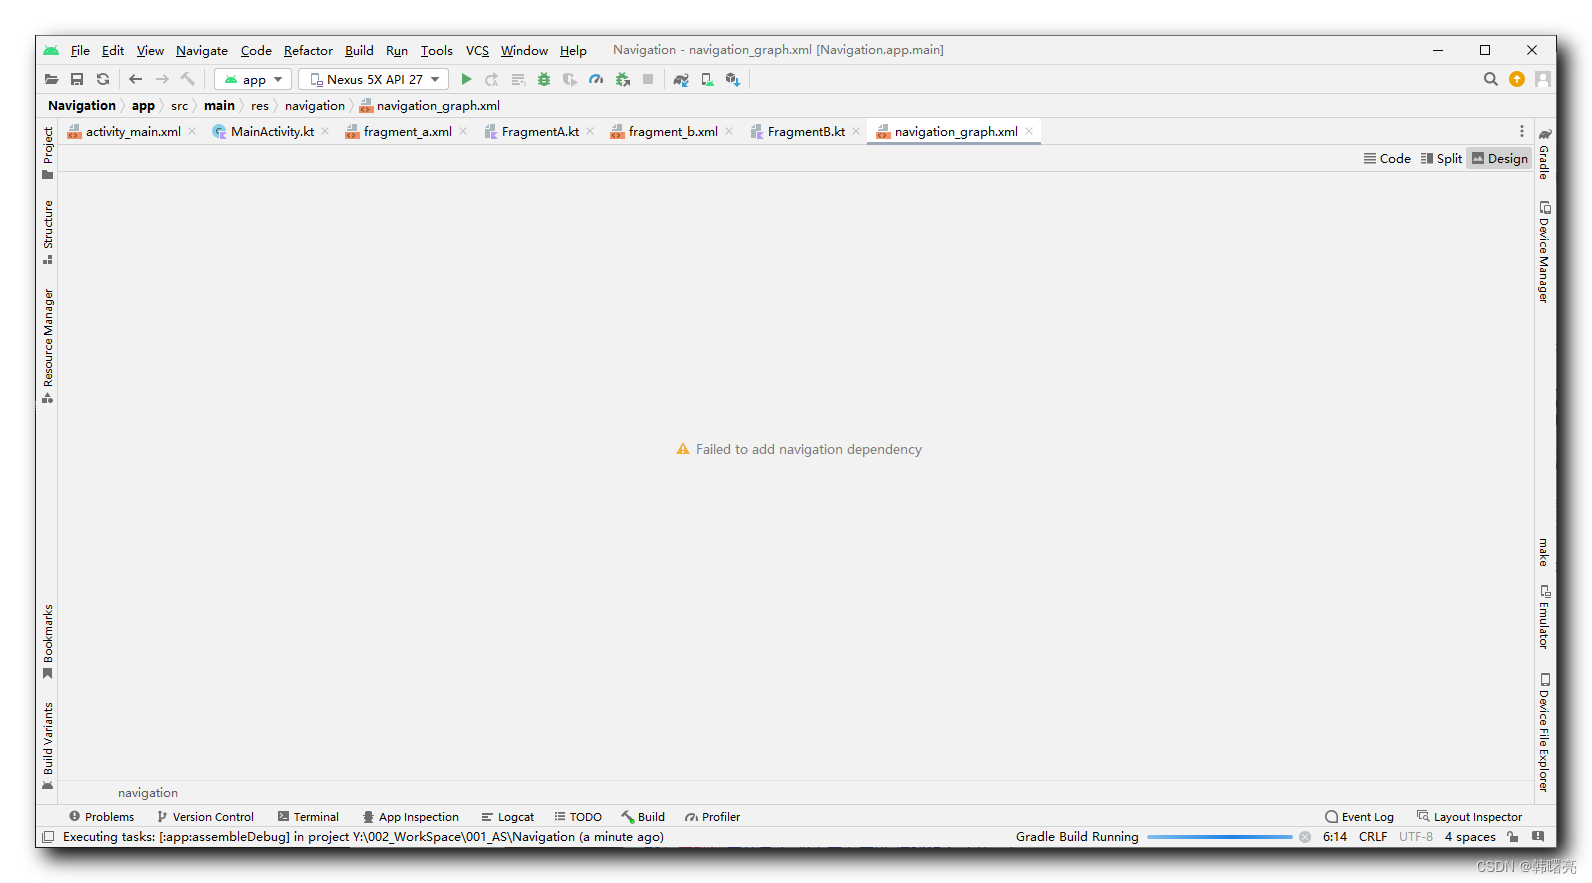The height and width of the screenshot is (883, 1592).
Task: Open the File menu
Action: 80,50
